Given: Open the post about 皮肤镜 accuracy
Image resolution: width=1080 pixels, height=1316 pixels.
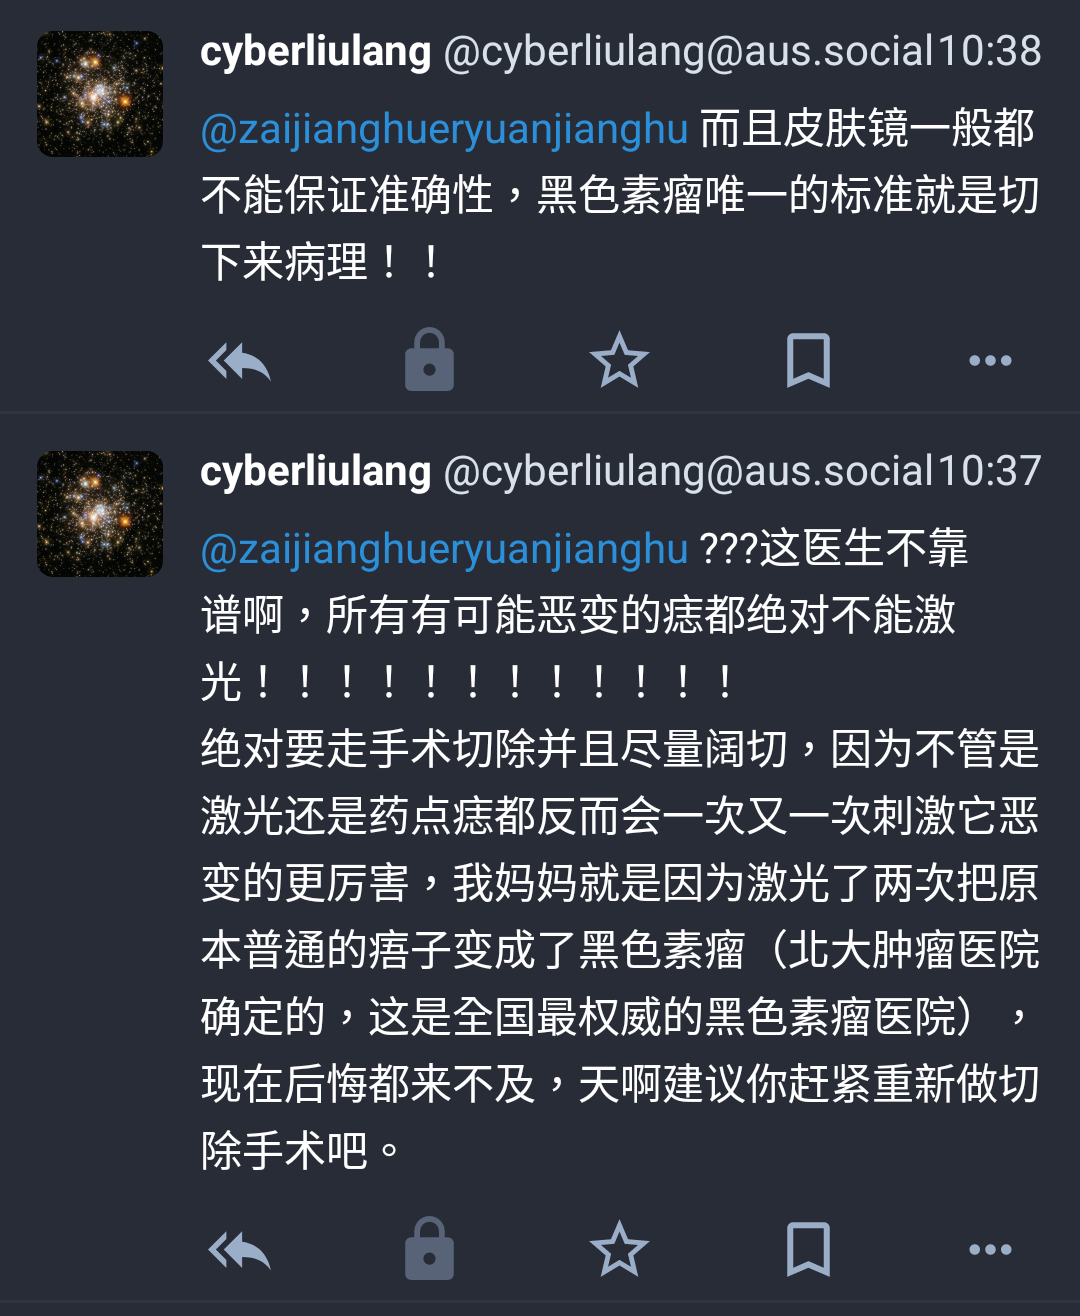Looking at the screenshot, I should click(620, 196).
